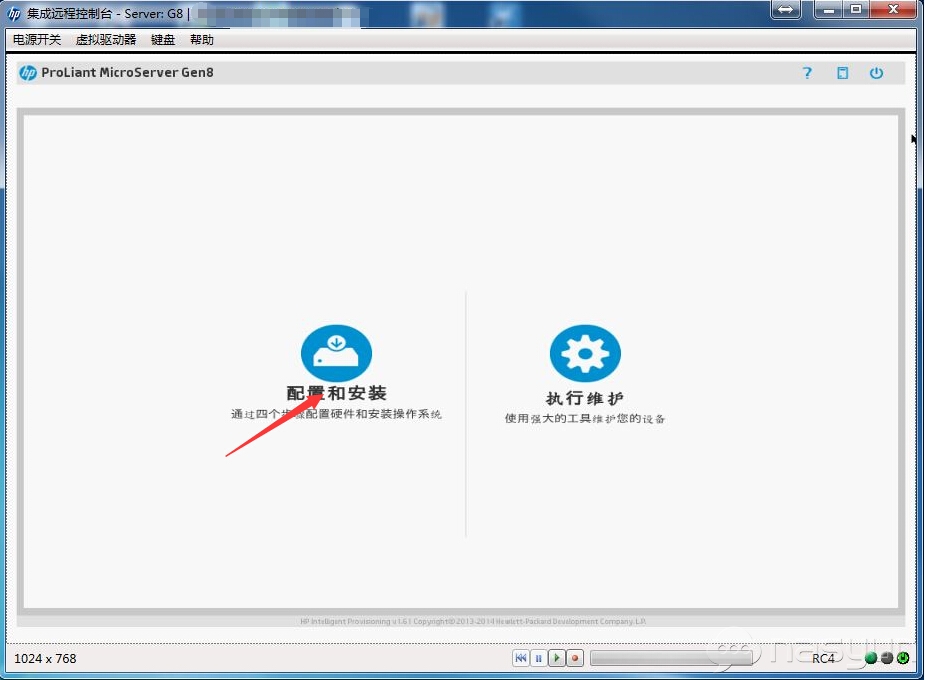925x680 pixels.
Task: Open the 电源开关 power switch menu
Action: tap(37, 40)
